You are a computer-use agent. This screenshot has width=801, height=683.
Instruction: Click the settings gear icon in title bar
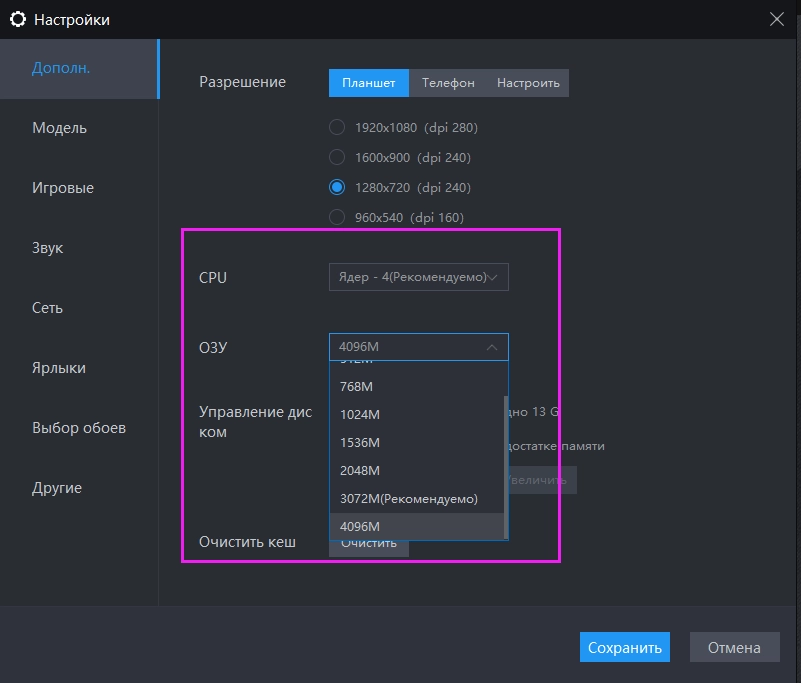pyautogui.click(x=18, y=19)
